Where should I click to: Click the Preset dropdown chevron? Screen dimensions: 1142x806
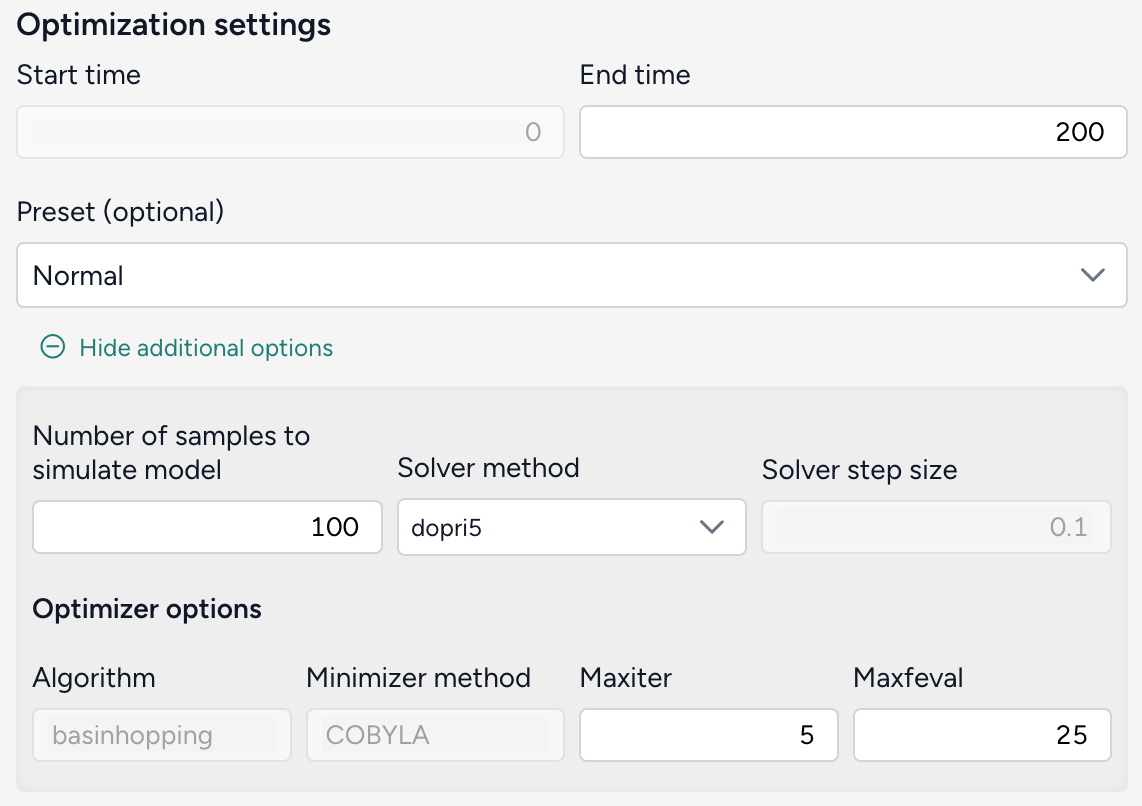pos(1093,274)
